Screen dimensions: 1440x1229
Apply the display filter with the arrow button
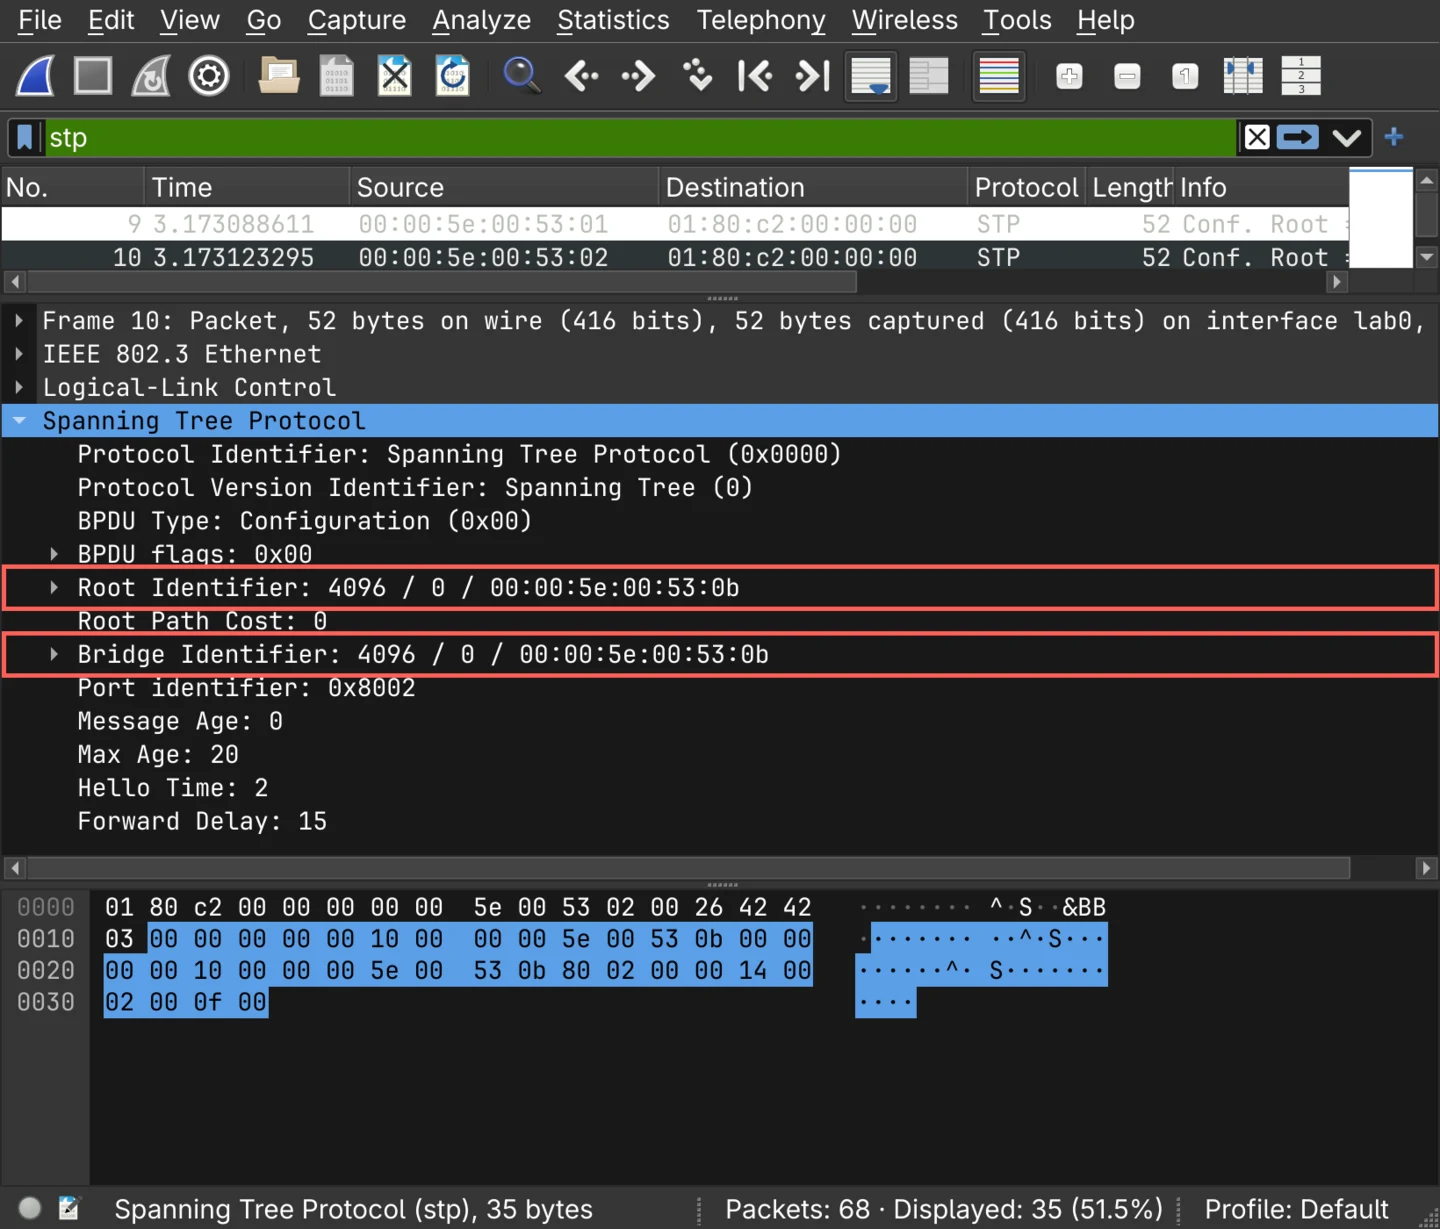tap(1298, 137)
